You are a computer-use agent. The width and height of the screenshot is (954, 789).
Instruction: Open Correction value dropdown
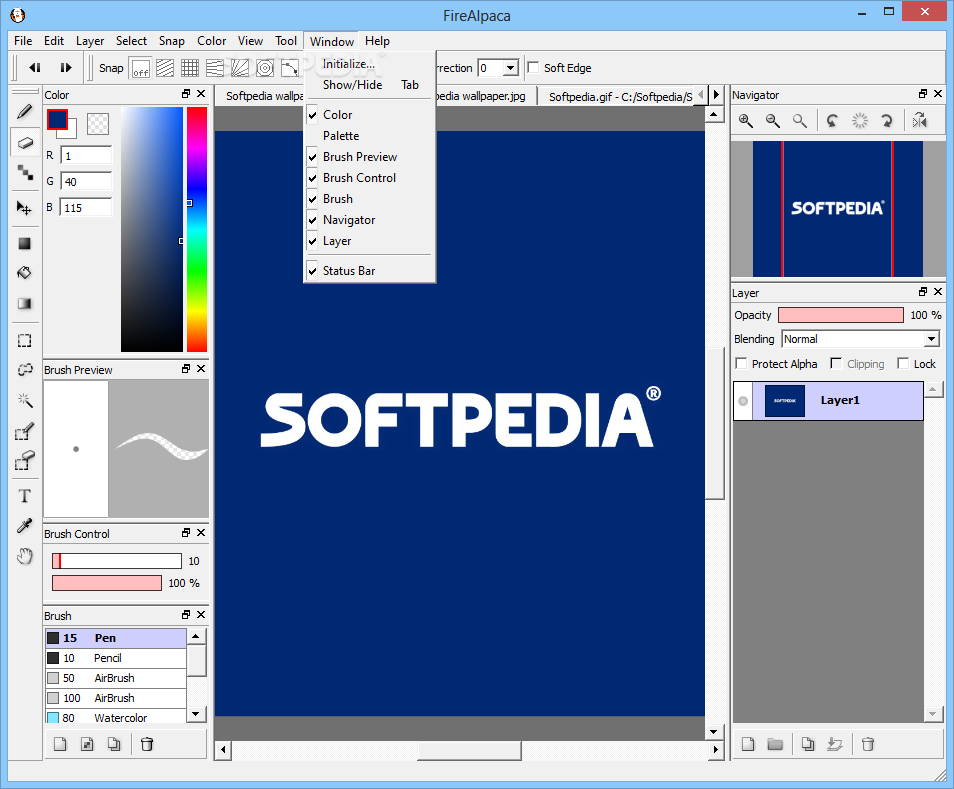pos(511,68)
